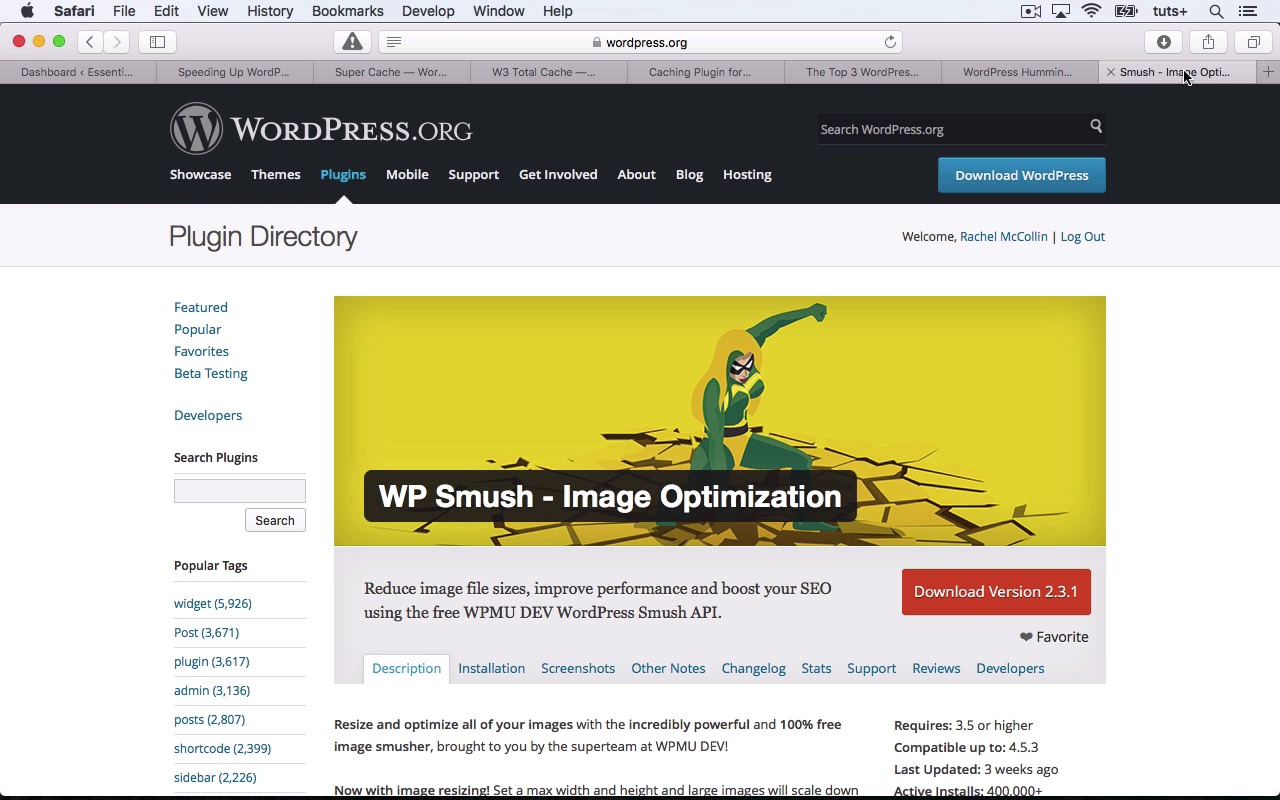Screen dimensions: 1280x800
Task: Click the AirPlay display icon in menu bar
Action: (1061, 11)
